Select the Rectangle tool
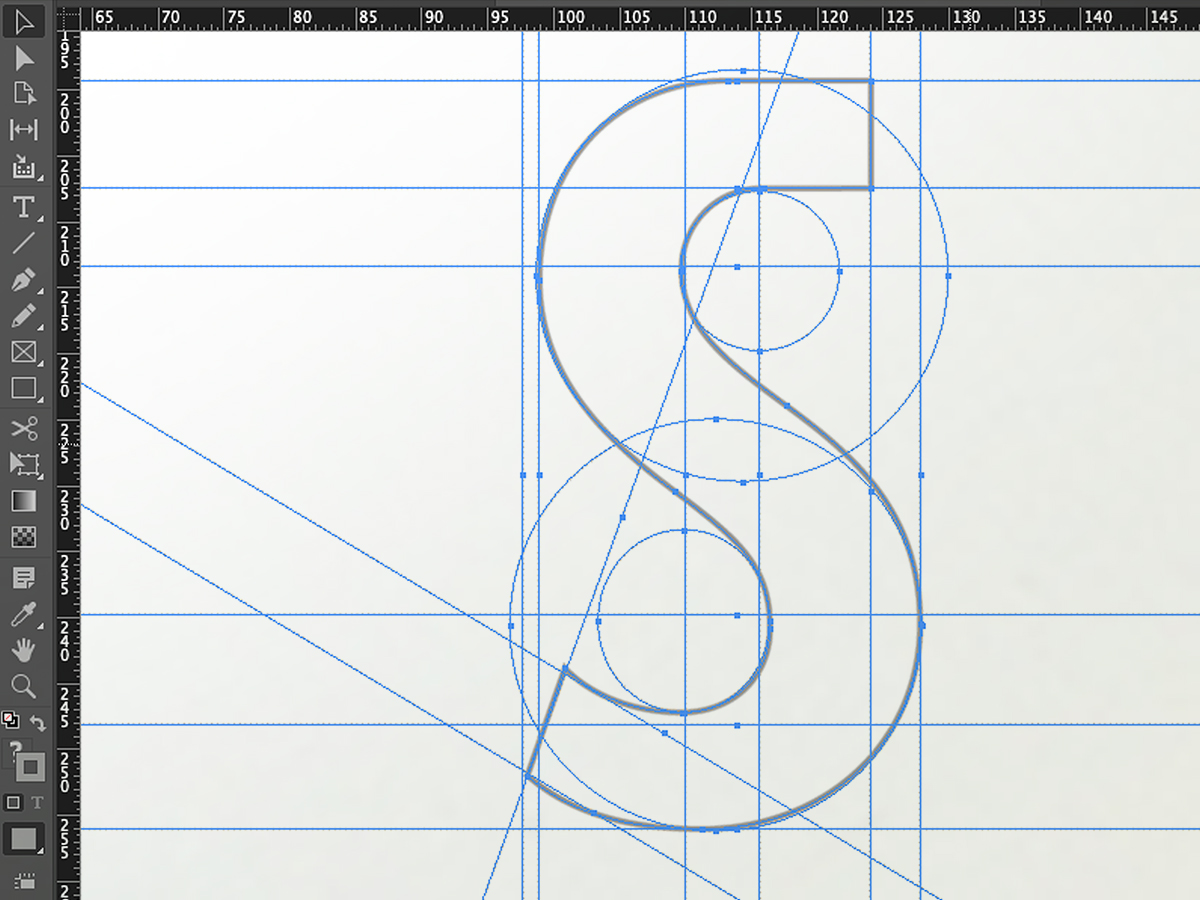 pyautogui.click(x=24, y=388)
